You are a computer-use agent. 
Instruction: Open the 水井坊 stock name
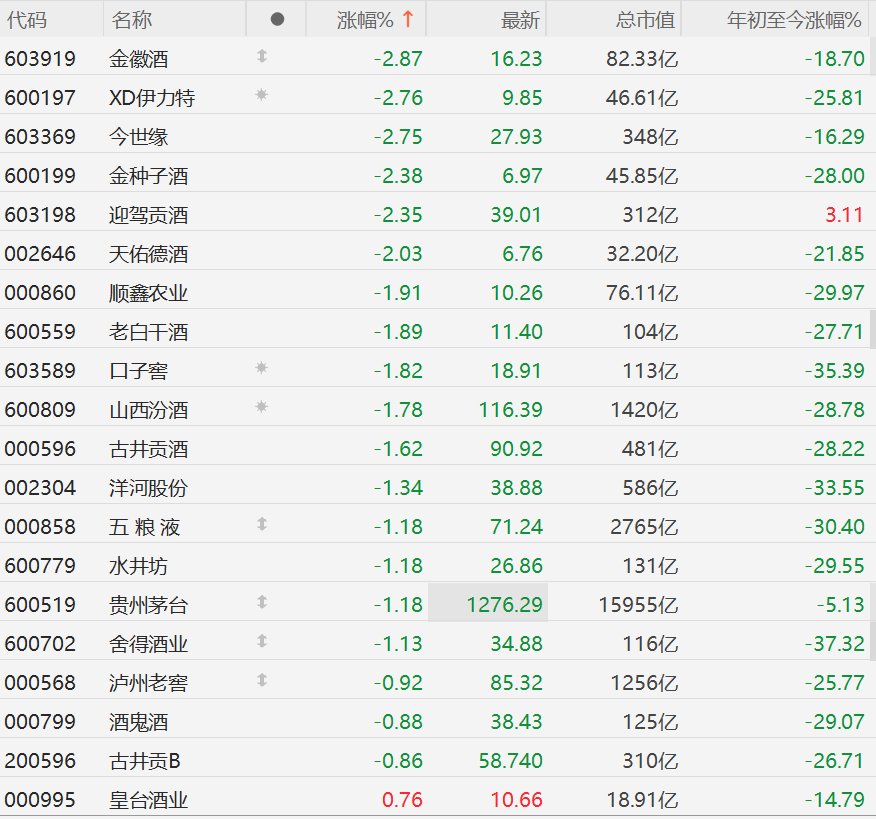coord(139,566)
